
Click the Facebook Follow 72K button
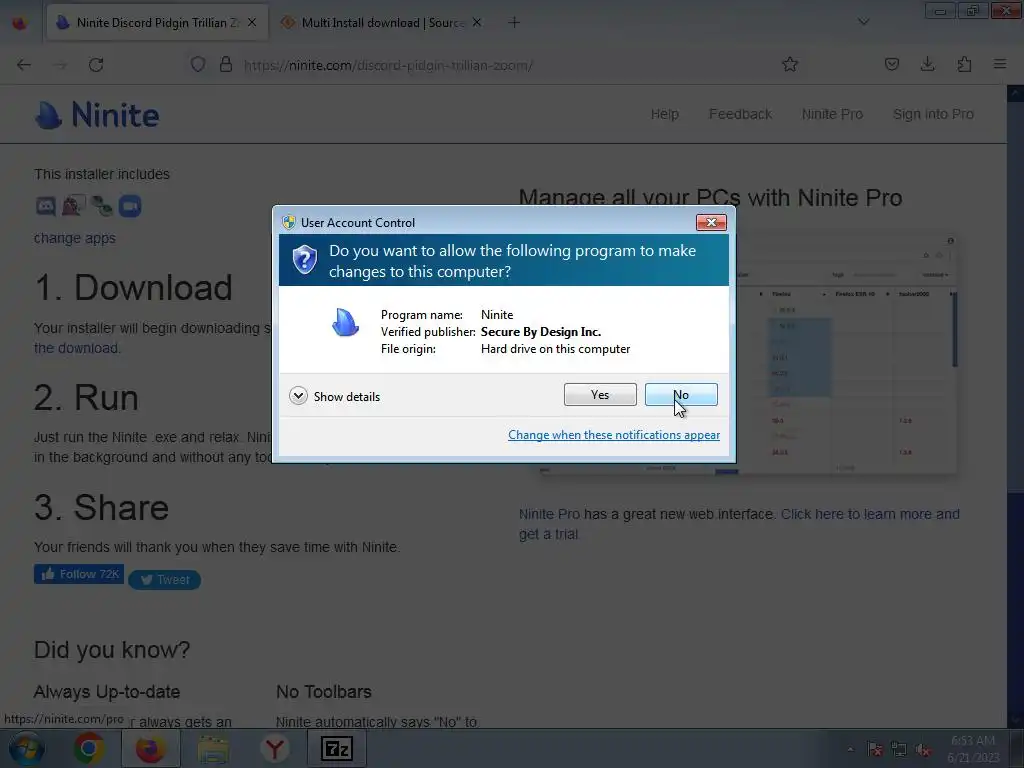(x=79, y=574)
